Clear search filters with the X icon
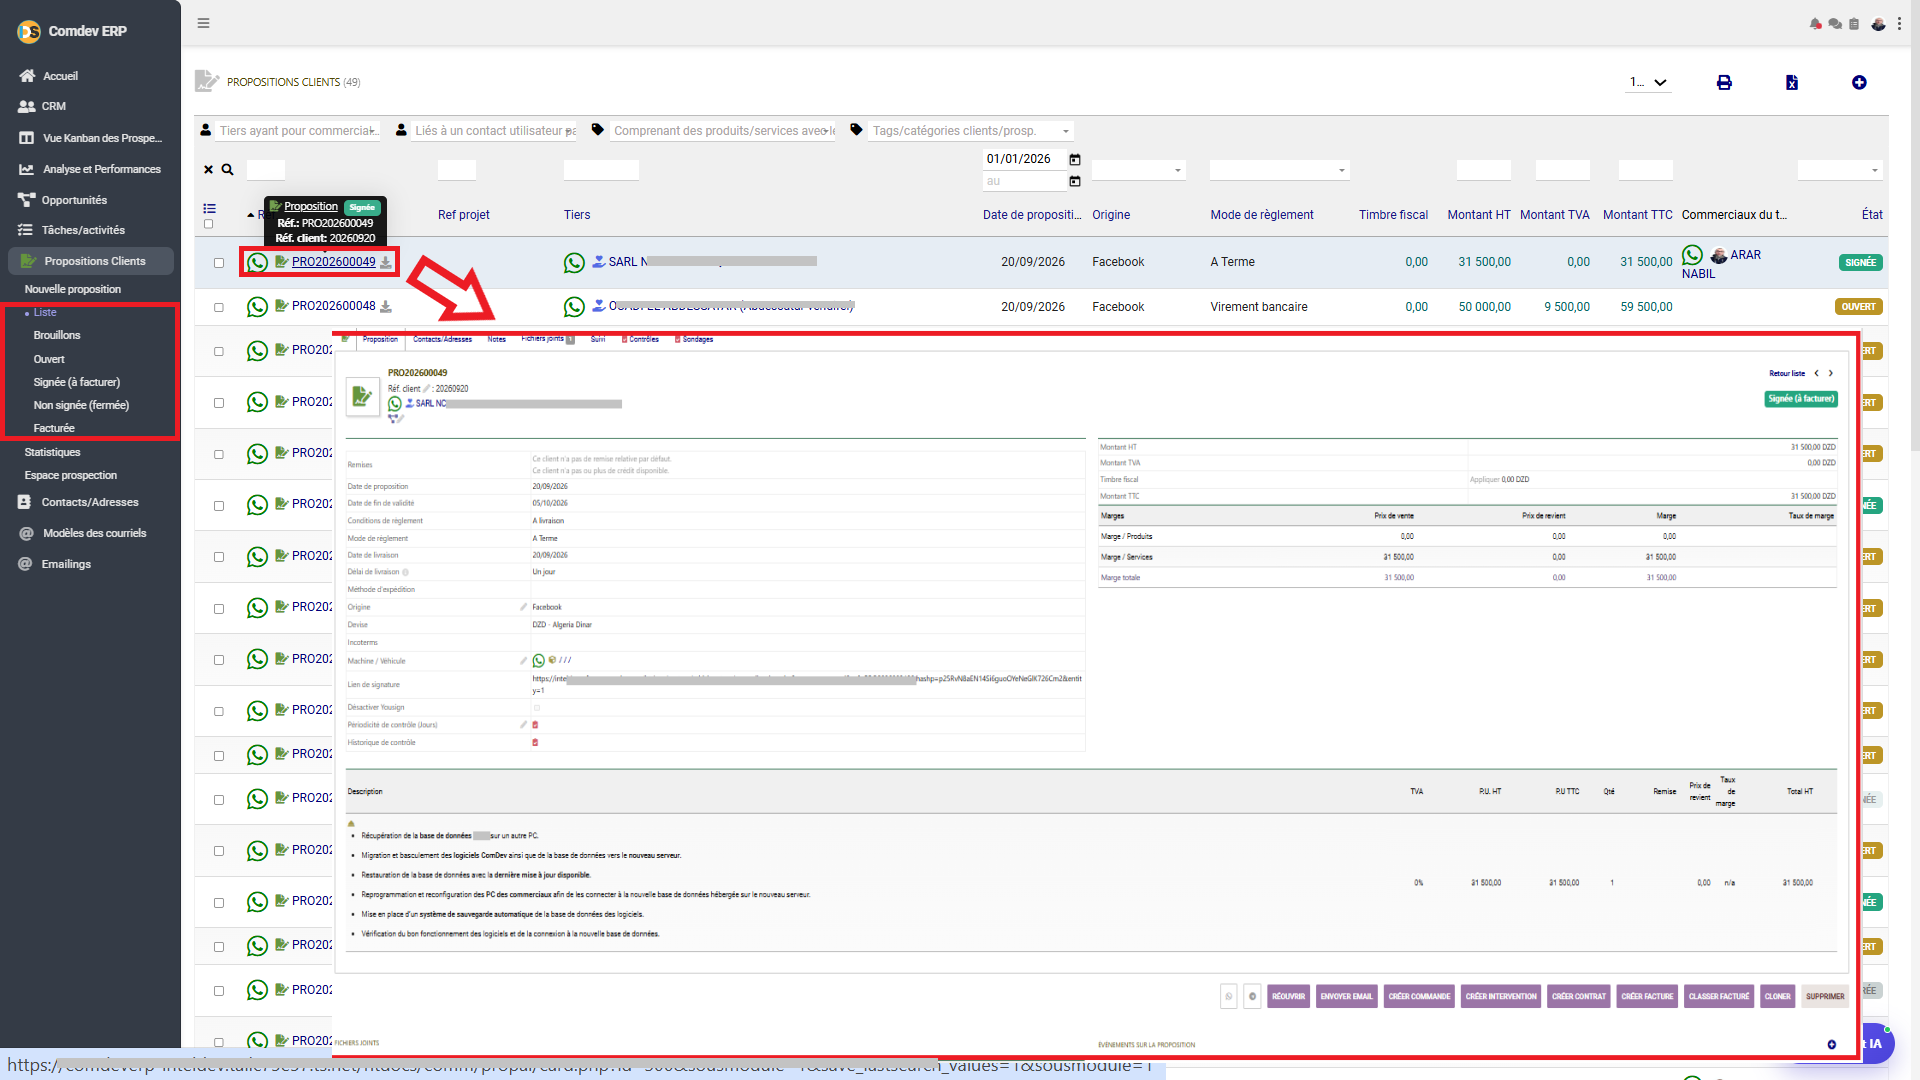 point(209,170)
